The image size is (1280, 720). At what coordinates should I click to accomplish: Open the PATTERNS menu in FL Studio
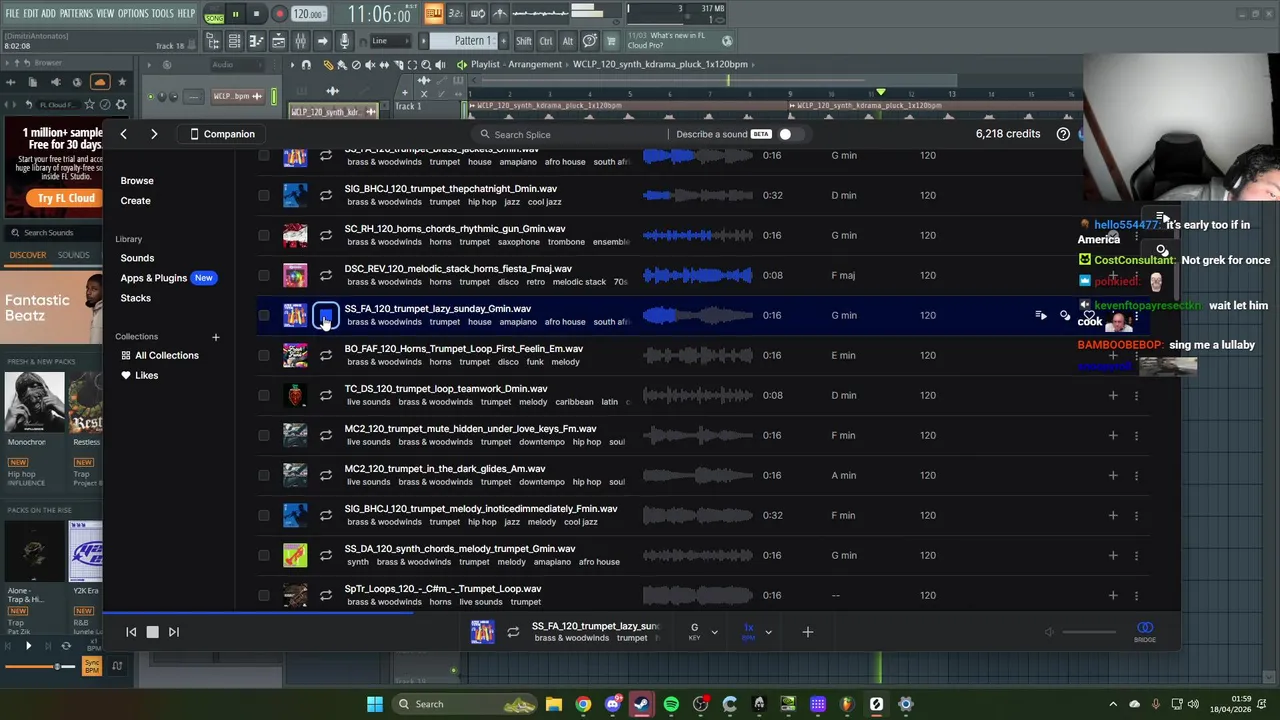[76, 14]
